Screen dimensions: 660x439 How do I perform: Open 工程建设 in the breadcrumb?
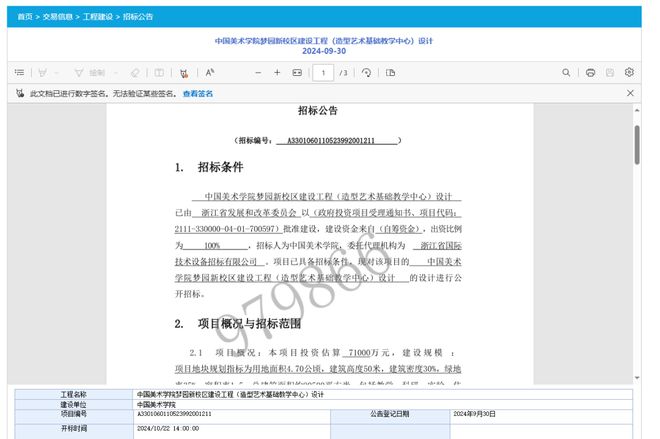[x=98, y=17]
